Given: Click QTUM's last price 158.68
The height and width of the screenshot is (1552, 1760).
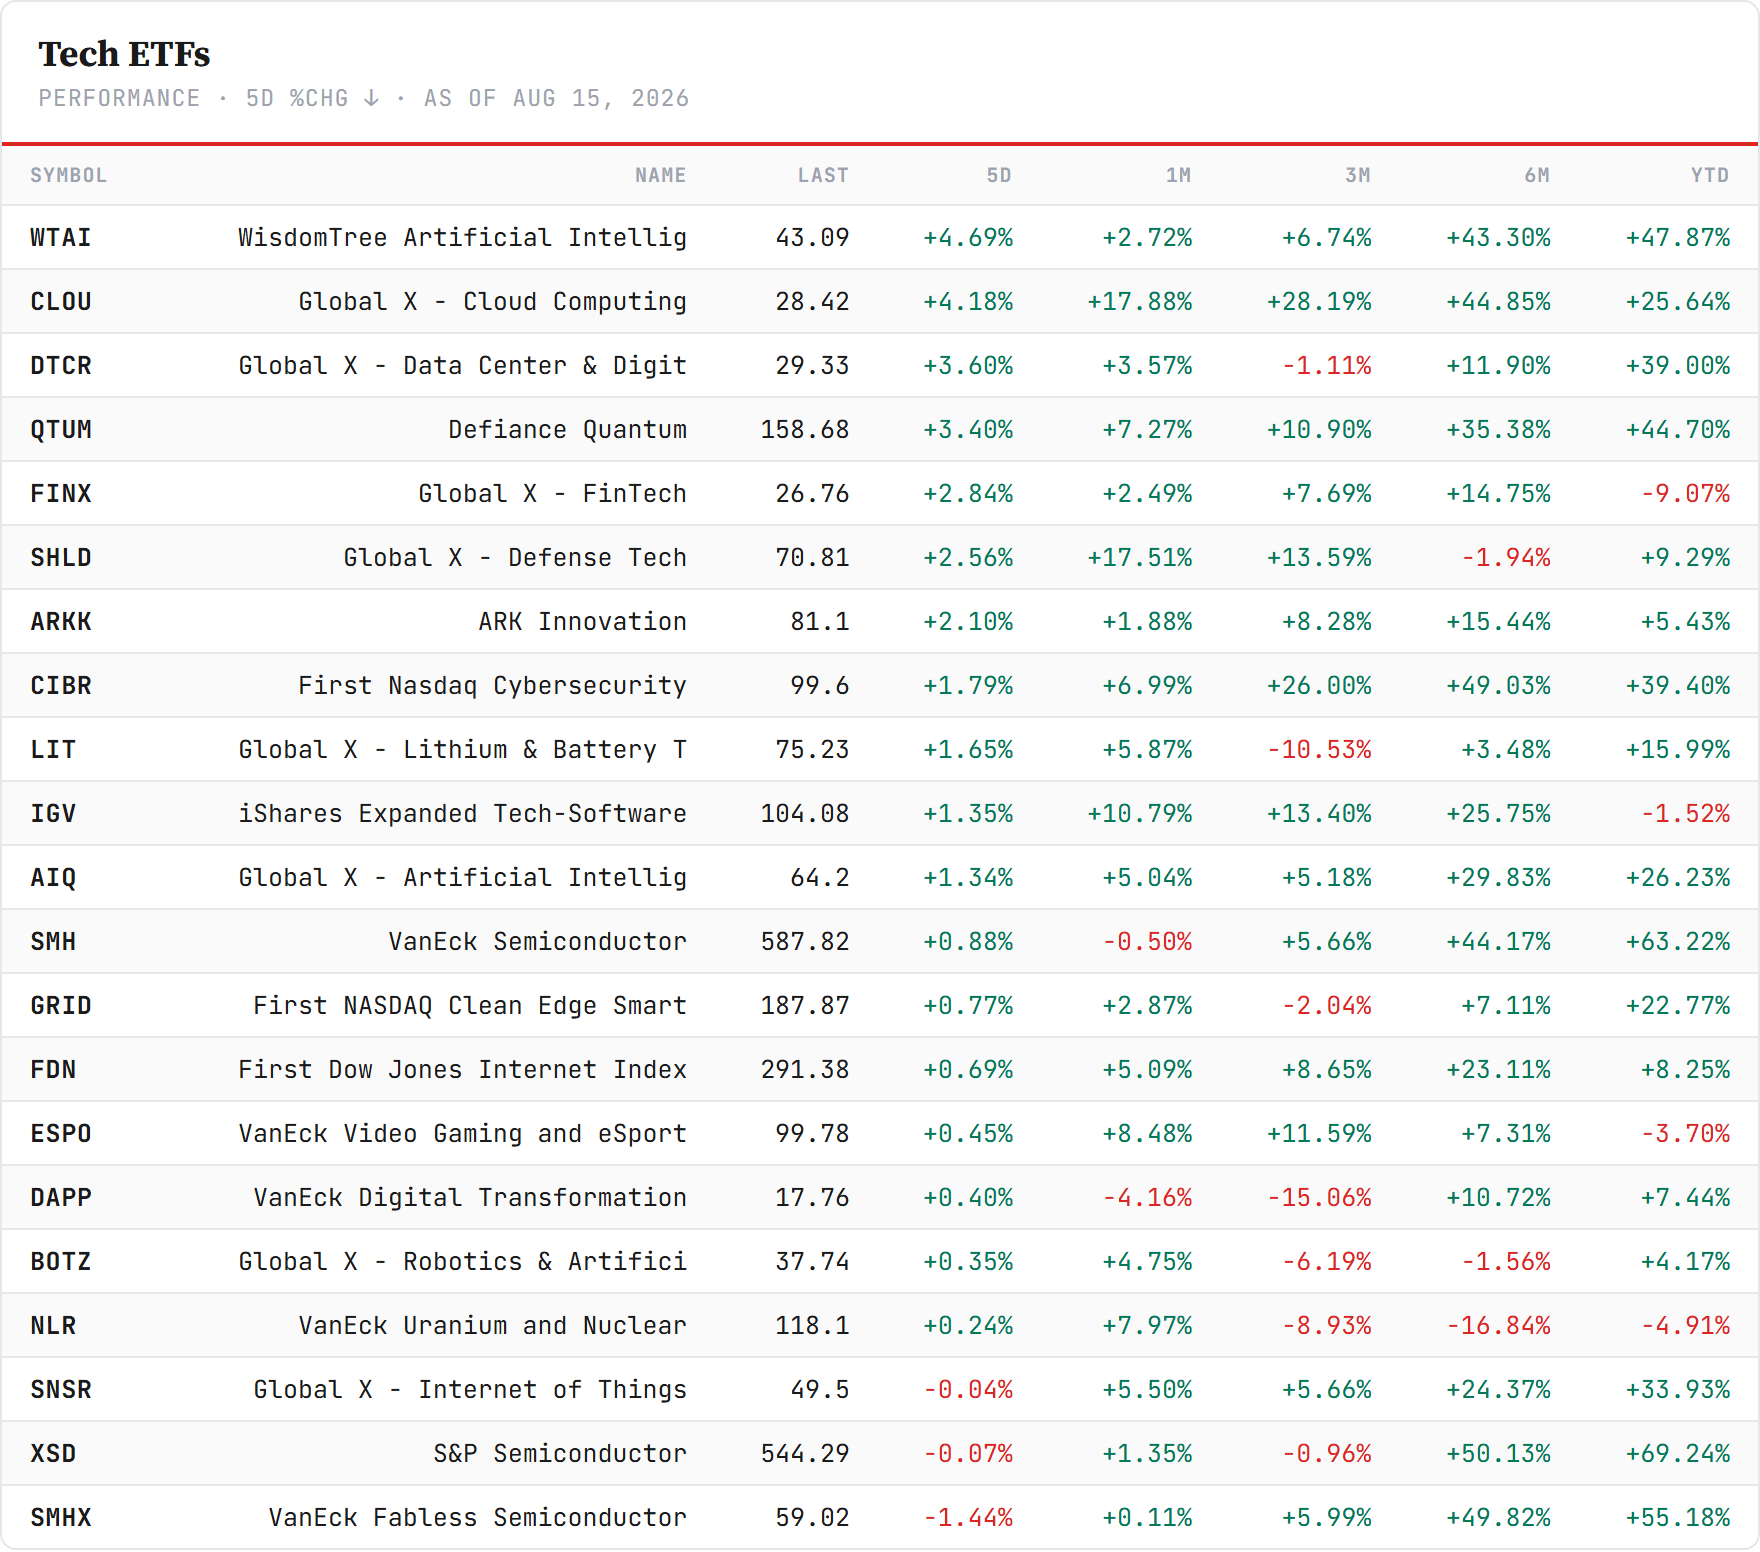Looking at the screenshot, I should 805,430.
